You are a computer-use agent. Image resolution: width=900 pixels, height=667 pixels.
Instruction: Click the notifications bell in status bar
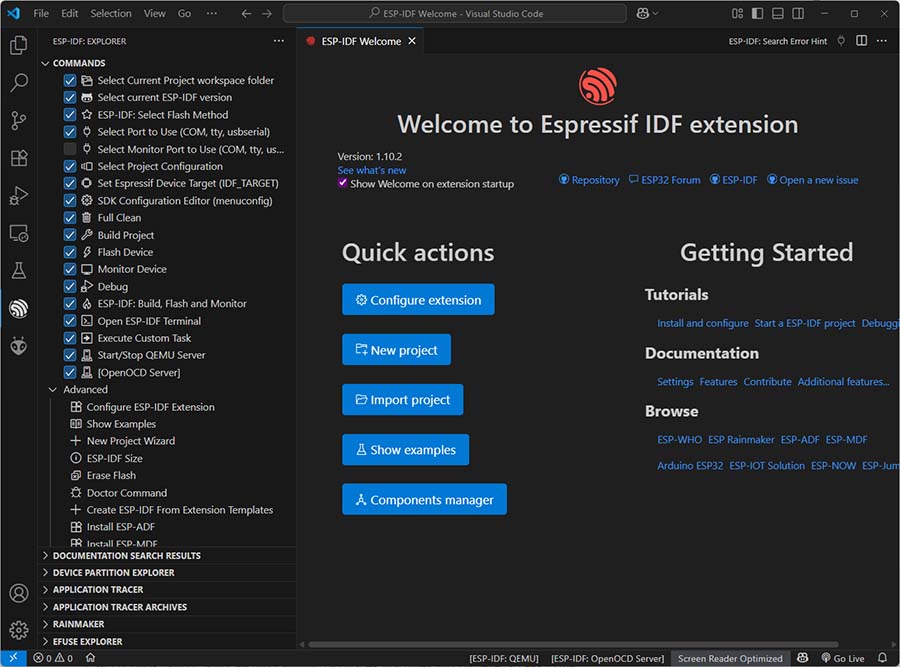(x=882, y=658)
